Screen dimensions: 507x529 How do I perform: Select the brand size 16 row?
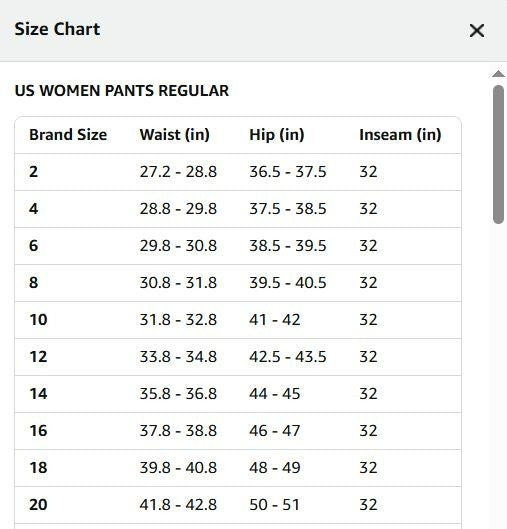[238, 431]
